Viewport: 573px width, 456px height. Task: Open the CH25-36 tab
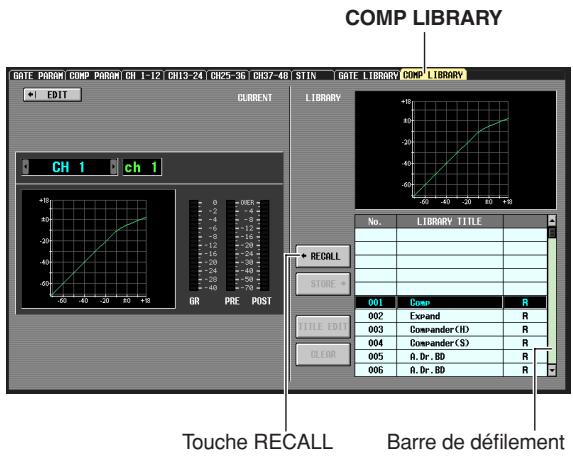[x=228, y=76]
